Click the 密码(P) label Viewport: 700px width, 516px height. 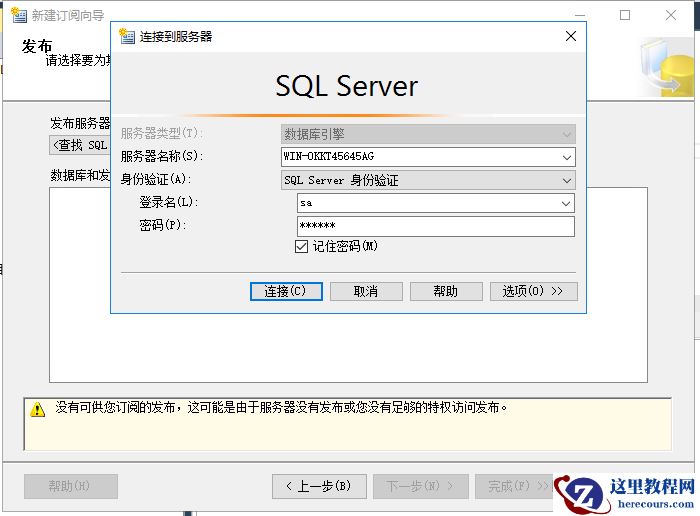[x=162, y=225]
